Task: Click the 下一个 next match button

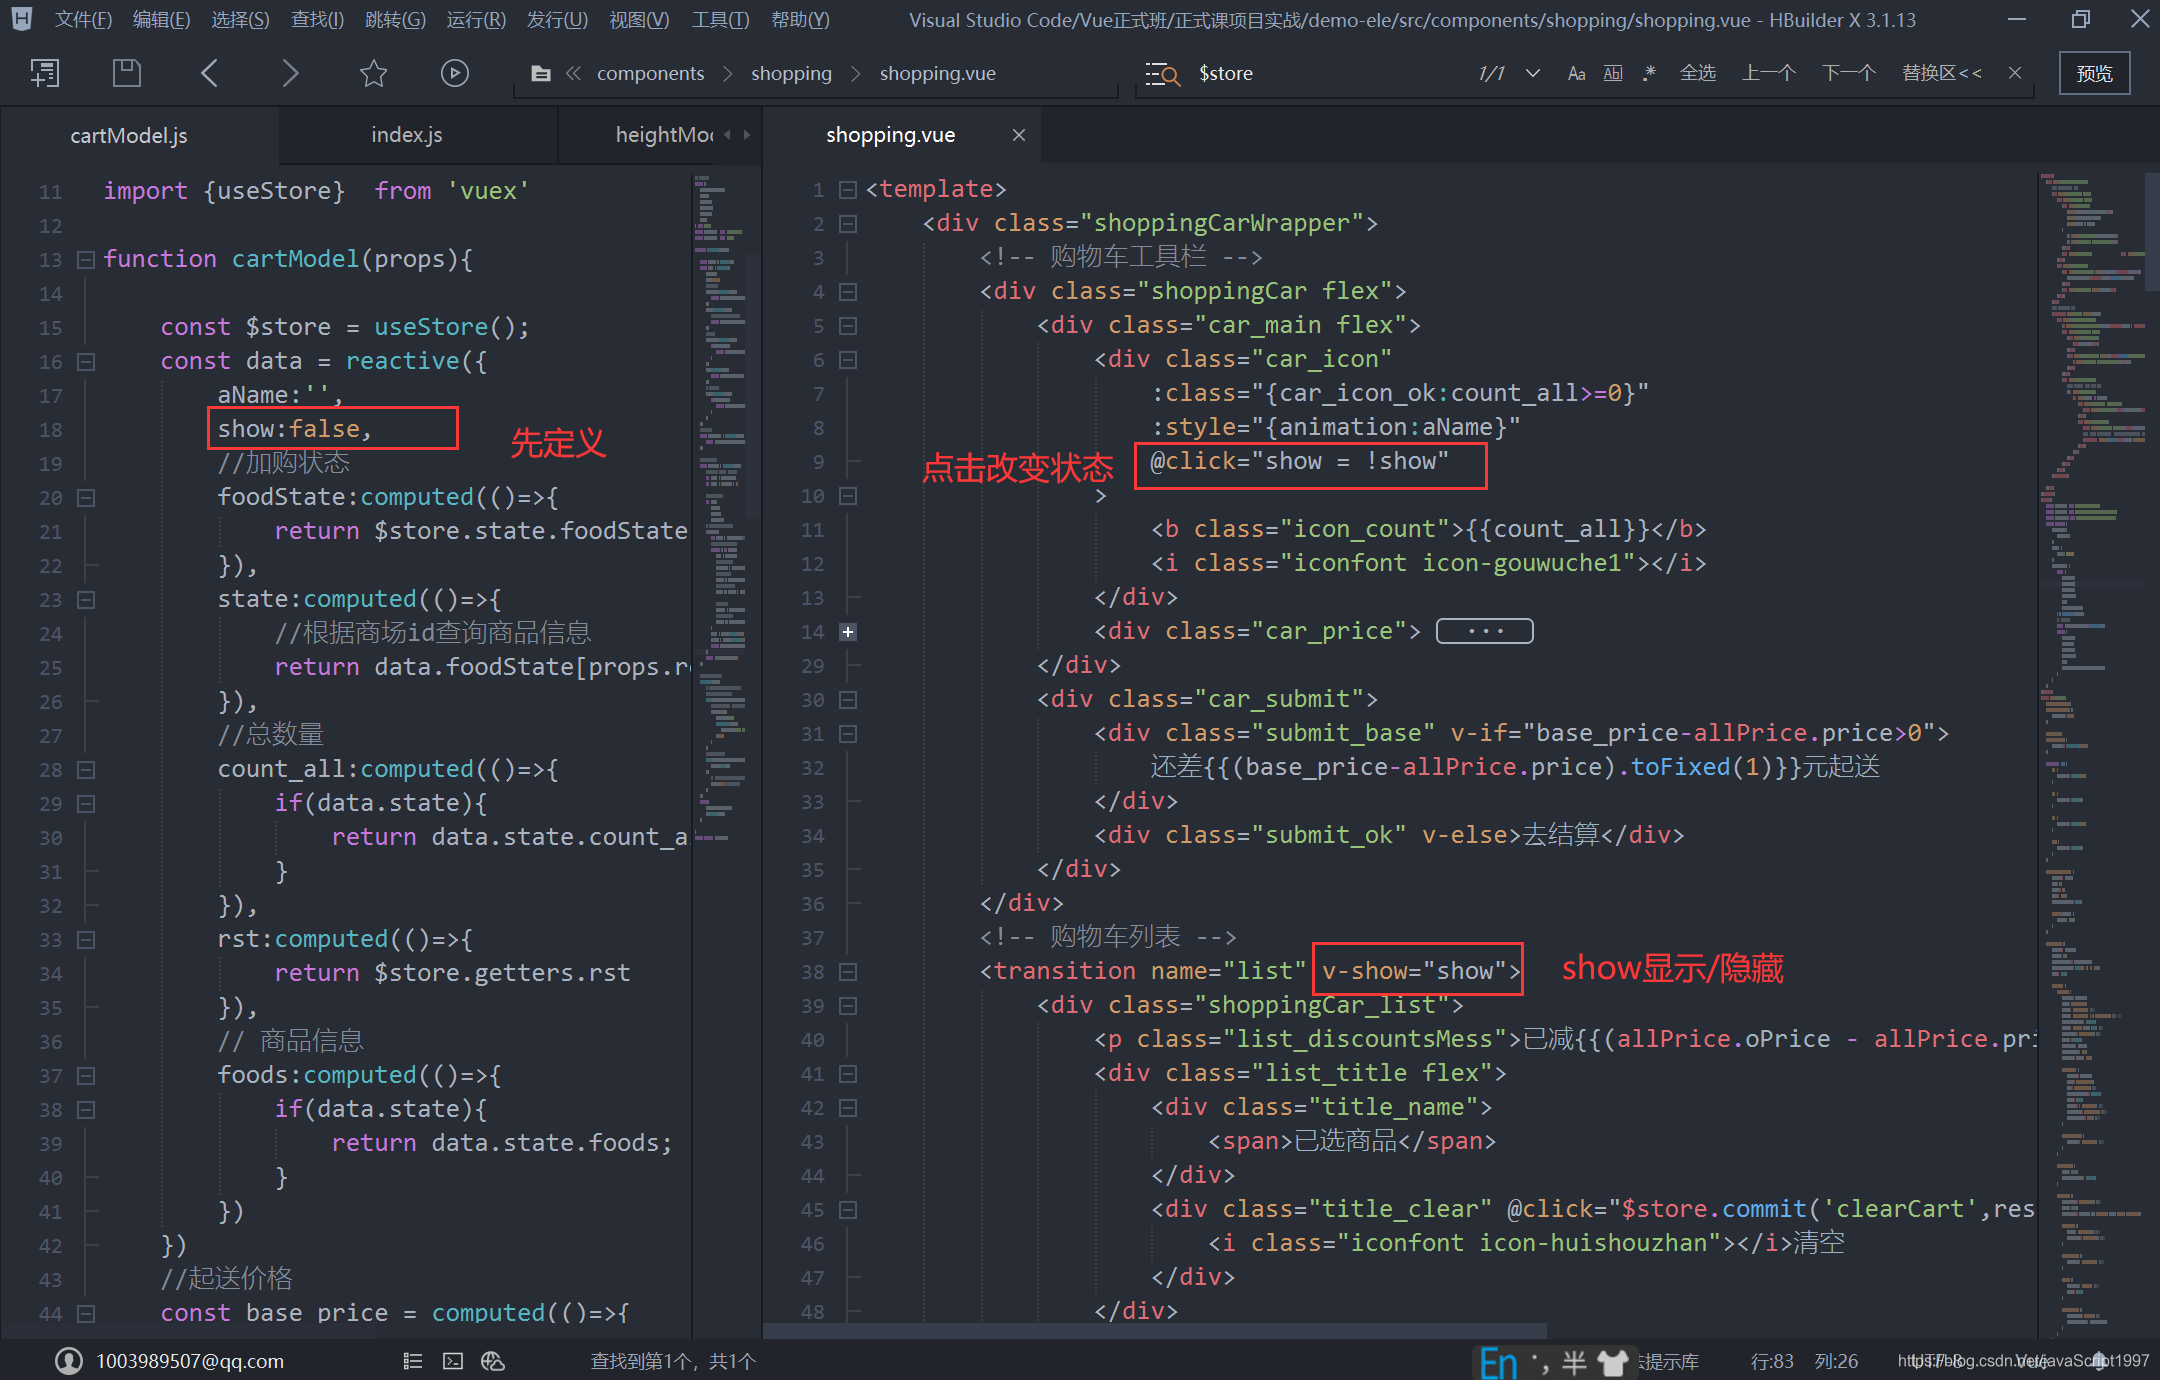Action: click(x=1848, y=73)
